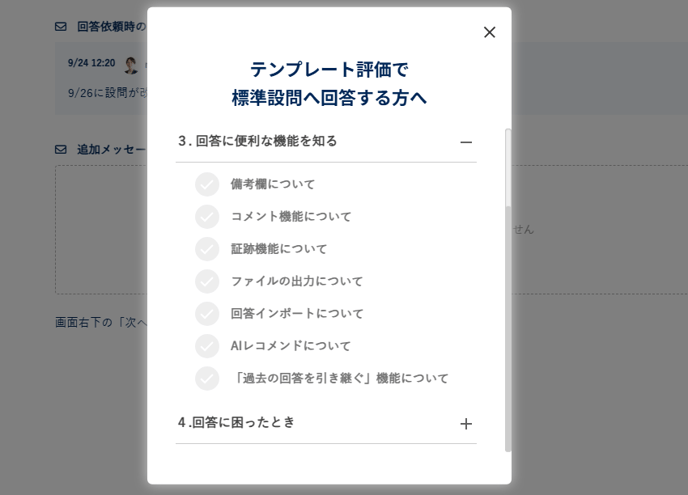Click the 3. 回答に便利な機能を知る header
The width and height of the screenshot is (688, 495).
click(258, 141)
